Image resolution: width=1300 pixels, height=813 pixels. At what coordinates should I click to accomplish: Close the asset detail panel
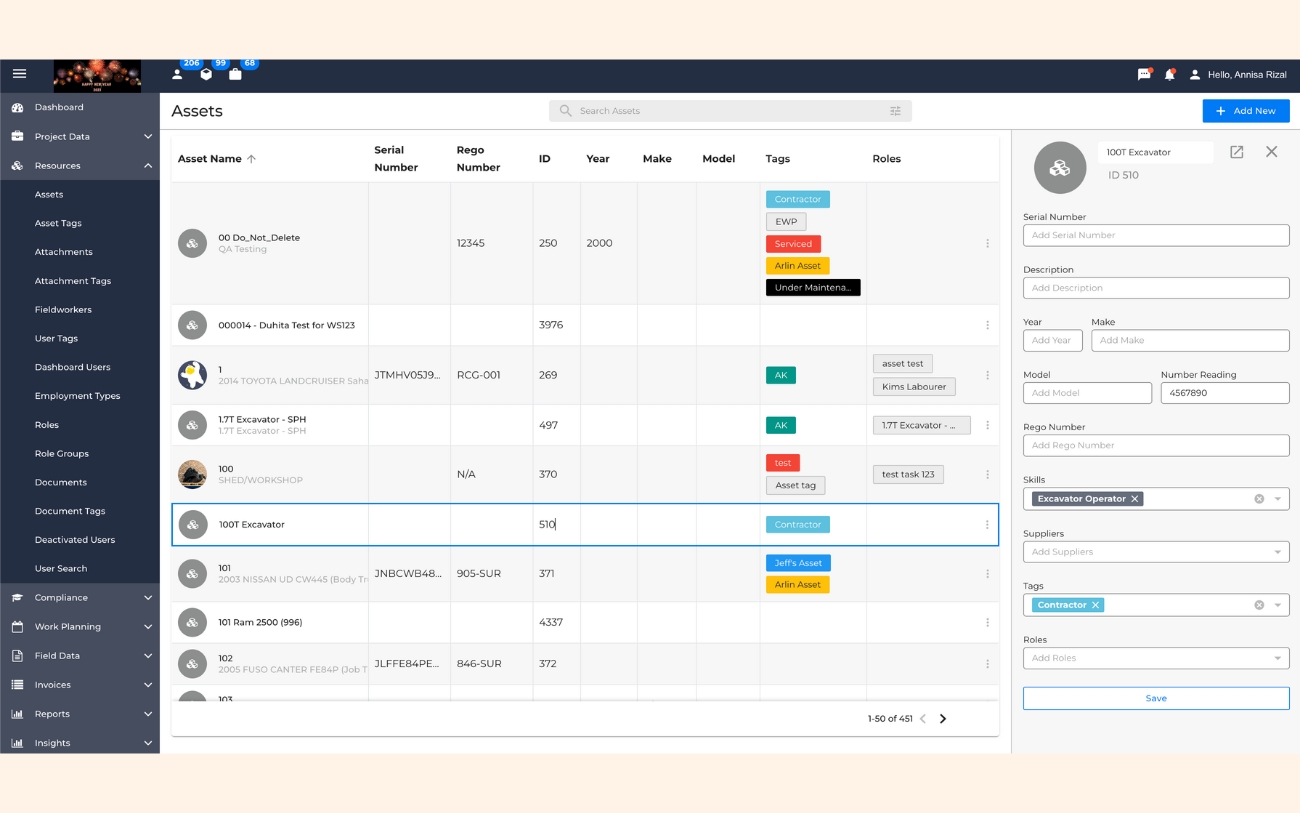point(1271,152)
